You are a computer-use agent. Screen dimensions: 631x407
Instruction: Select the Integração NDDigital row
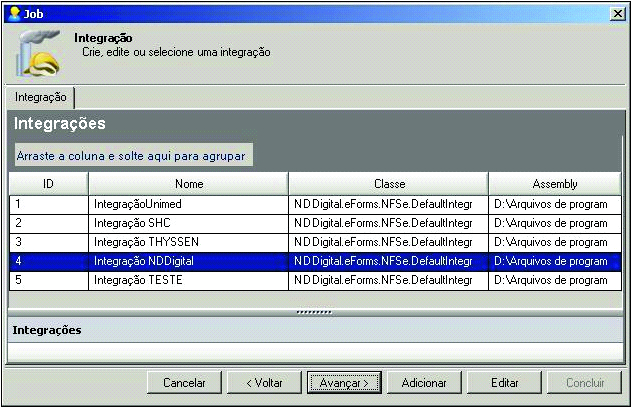coord(188,261)
